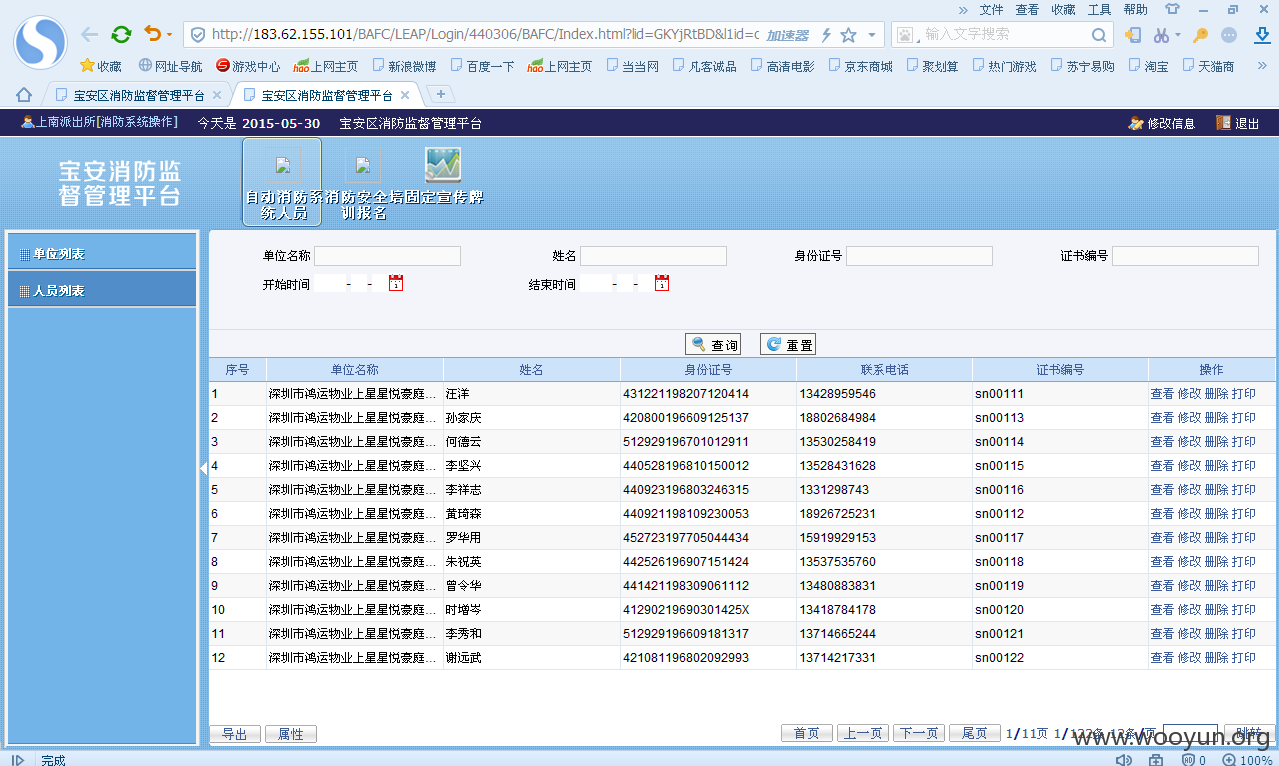This screenshot has height=766, width=1279.
Task: Click phone number 13714665244
Action: coord(837,634)
